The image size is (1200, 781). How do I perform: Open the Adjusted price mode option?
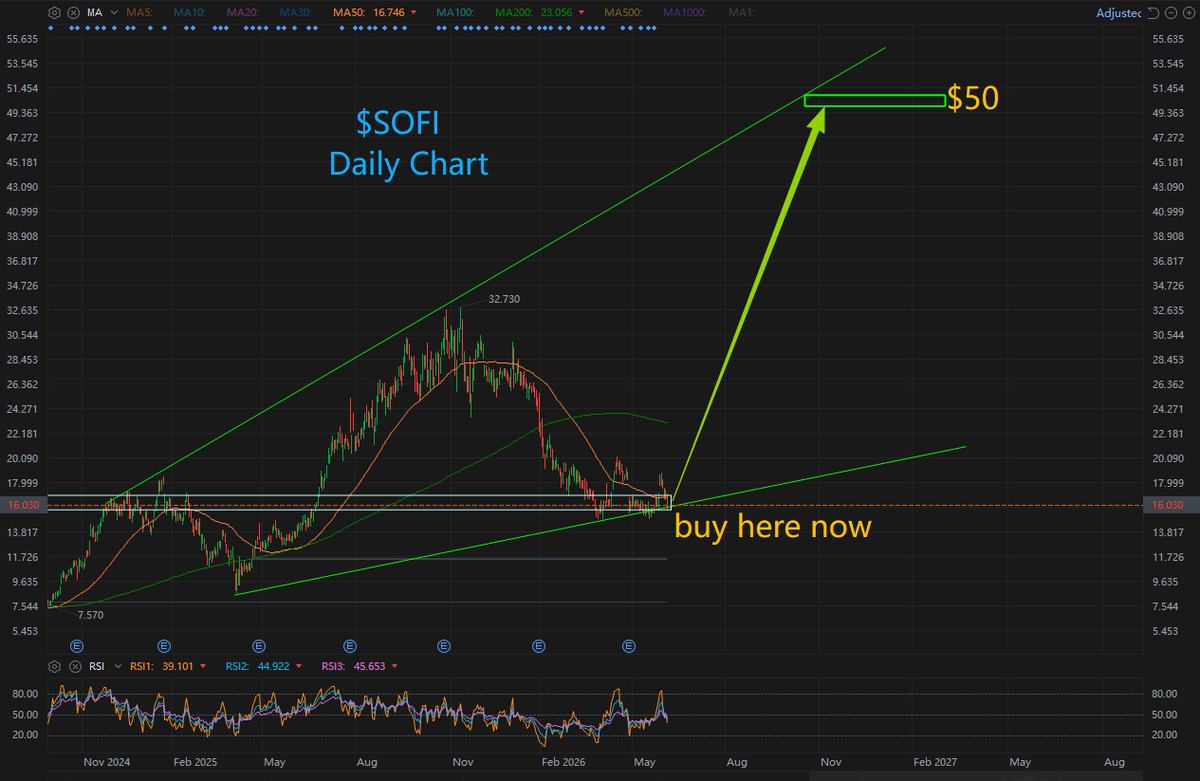coord(1118,13)
